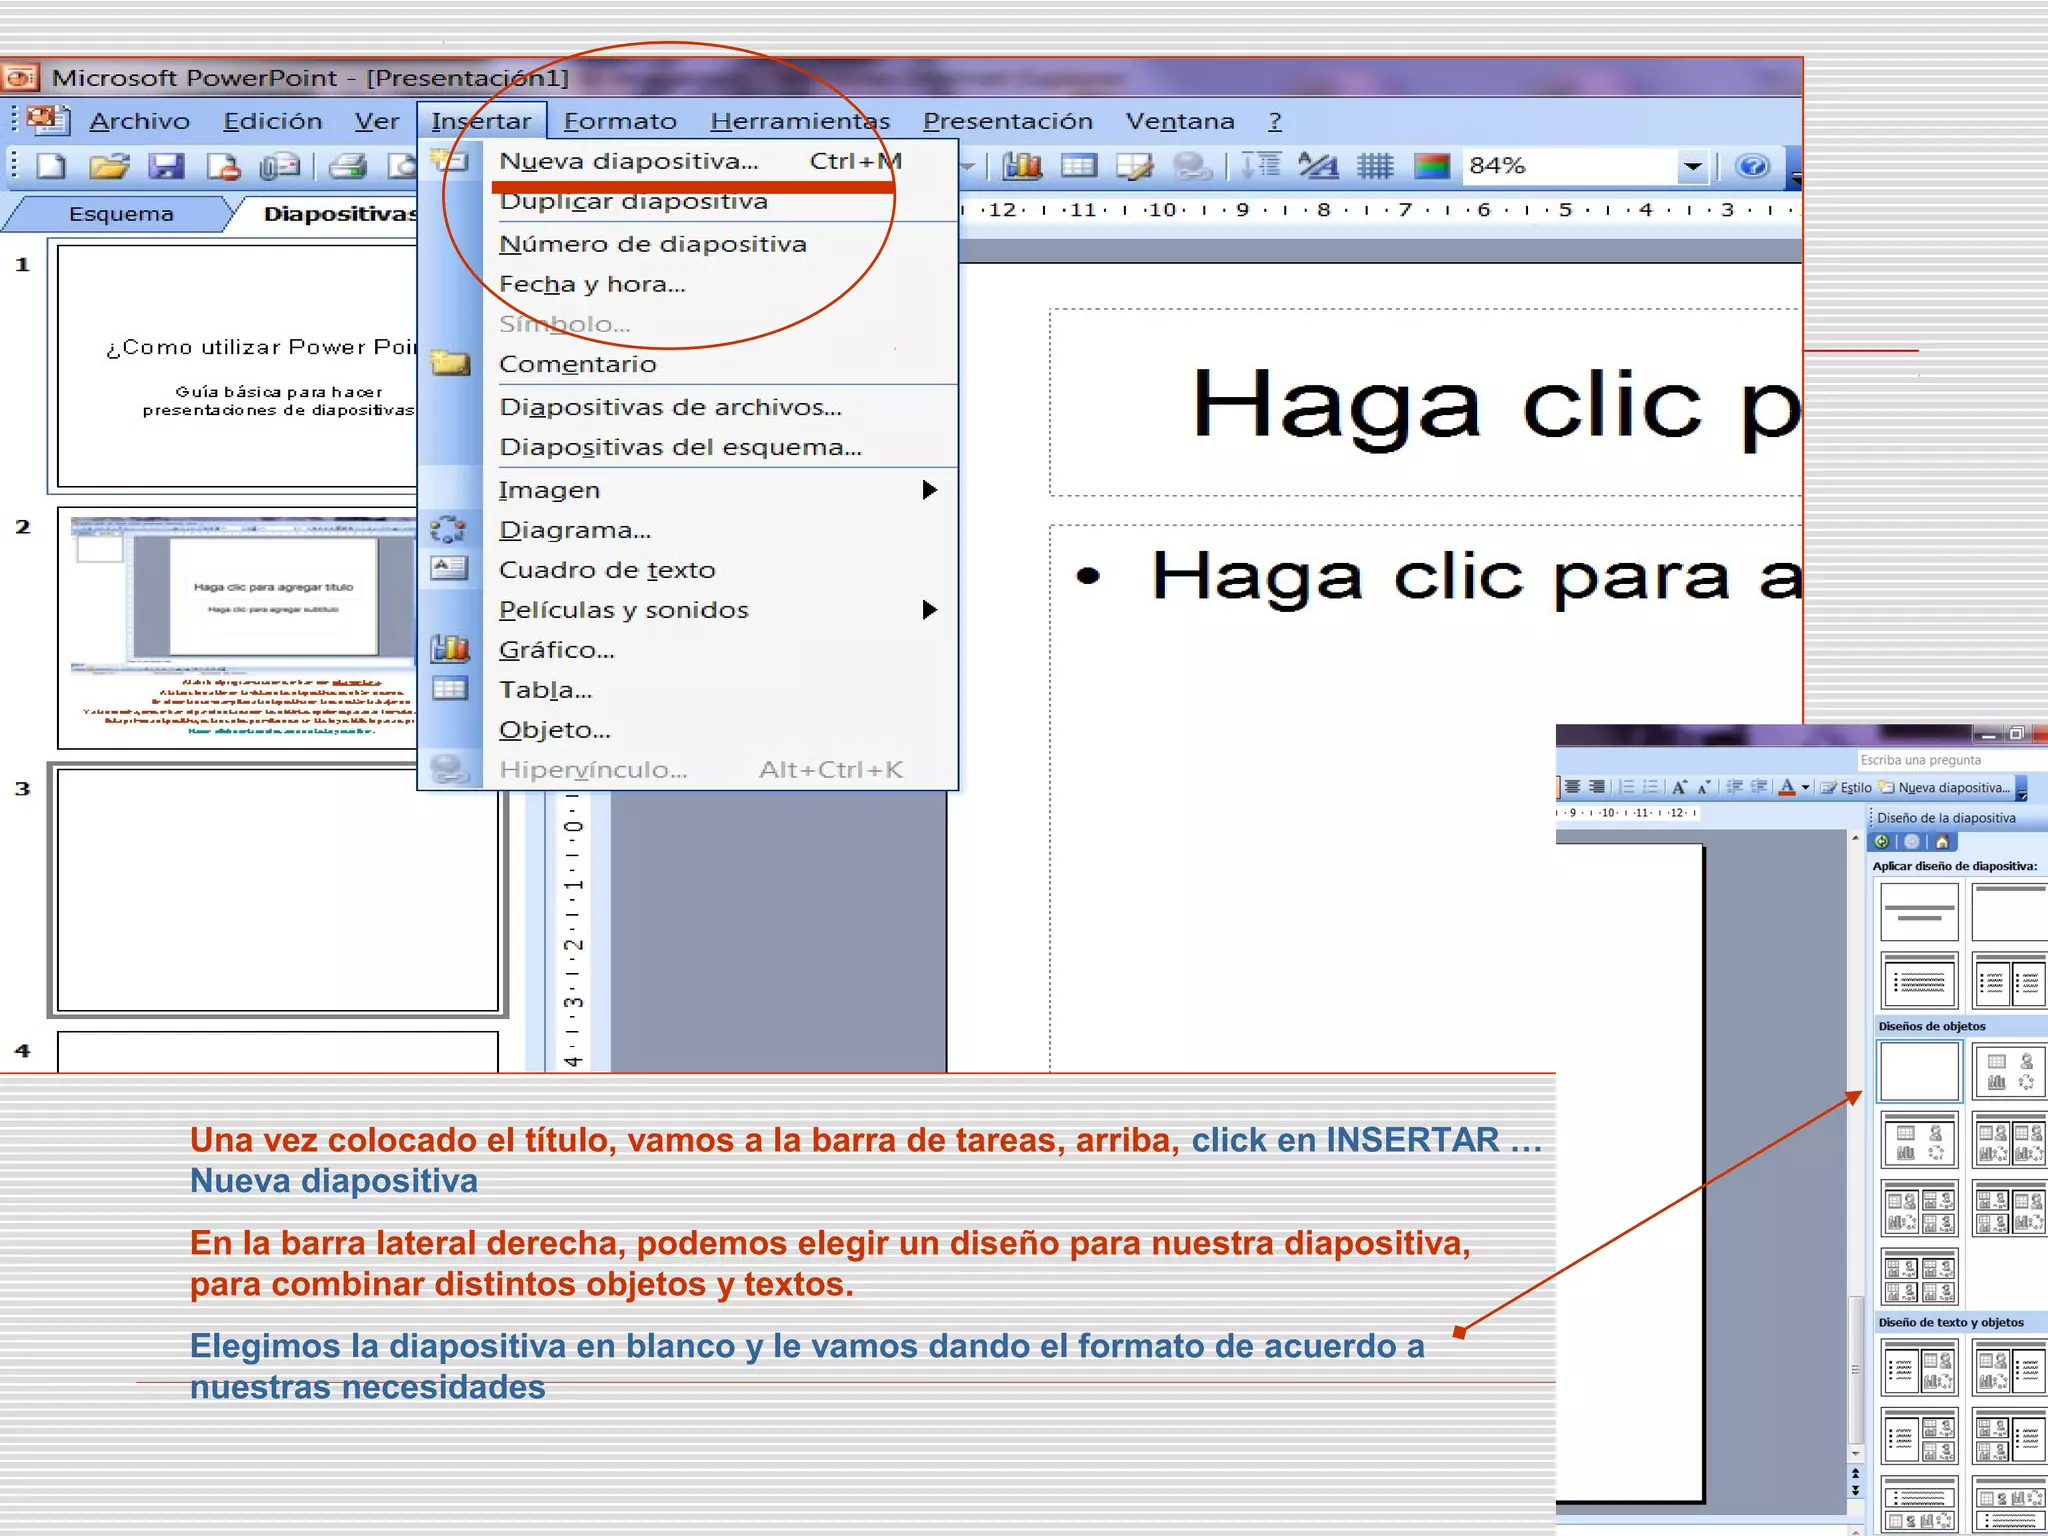Viewport: 2048px width, 1536px height.
Task: Open the Ventana menu
Action: point(1180,121)
